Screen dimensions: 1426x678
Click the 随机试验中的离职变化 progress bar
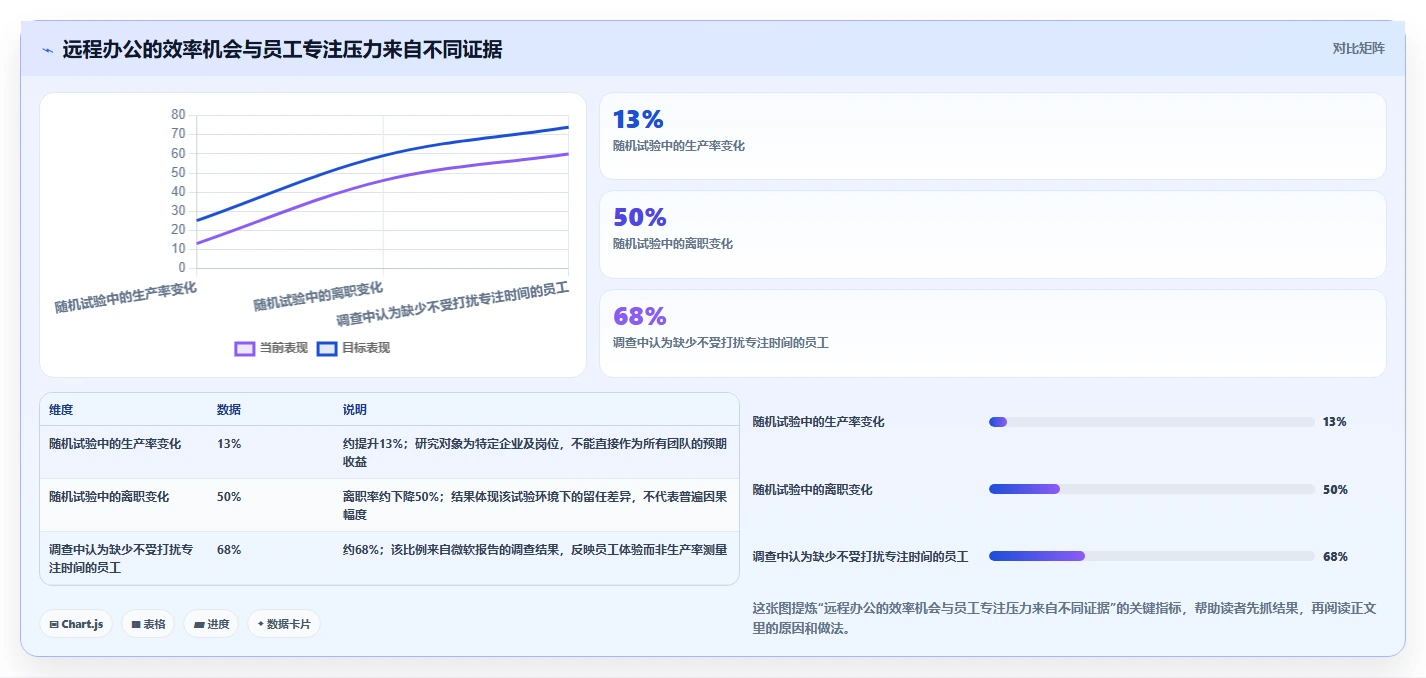1151,489
